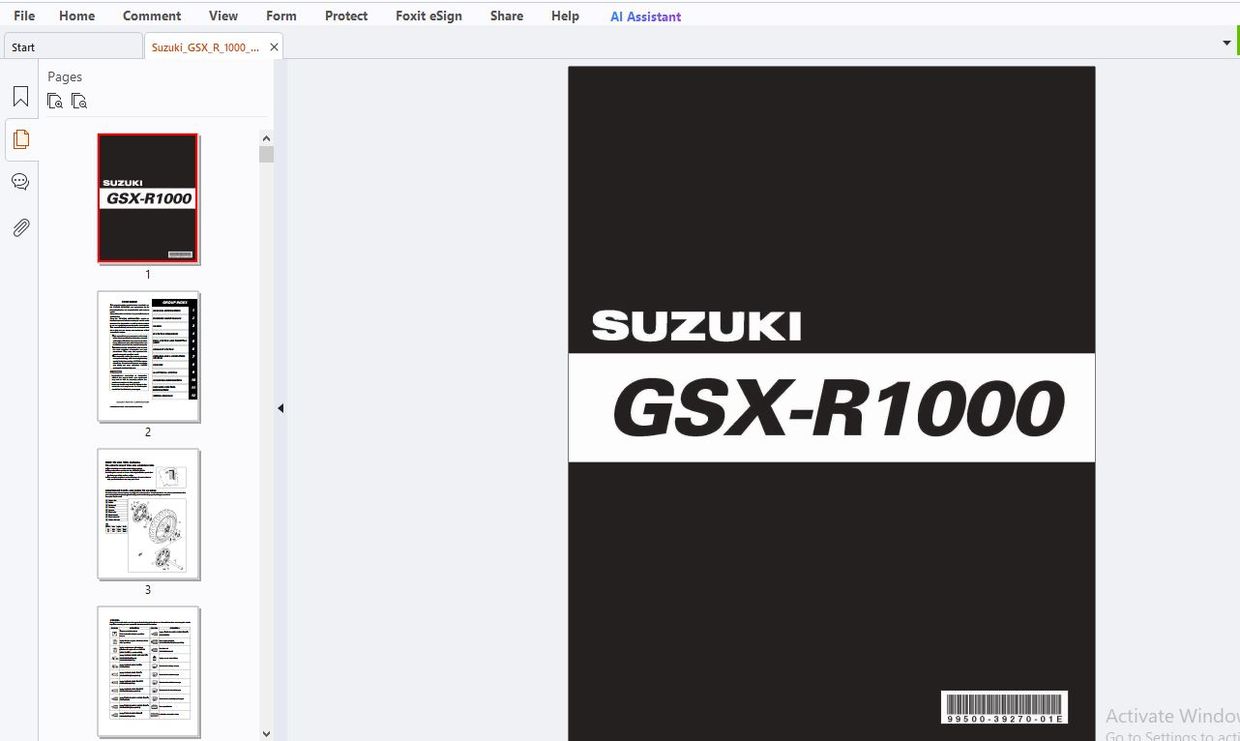
Task: Open the Attachments panel in the sidebar
Action: coord(20,227)
